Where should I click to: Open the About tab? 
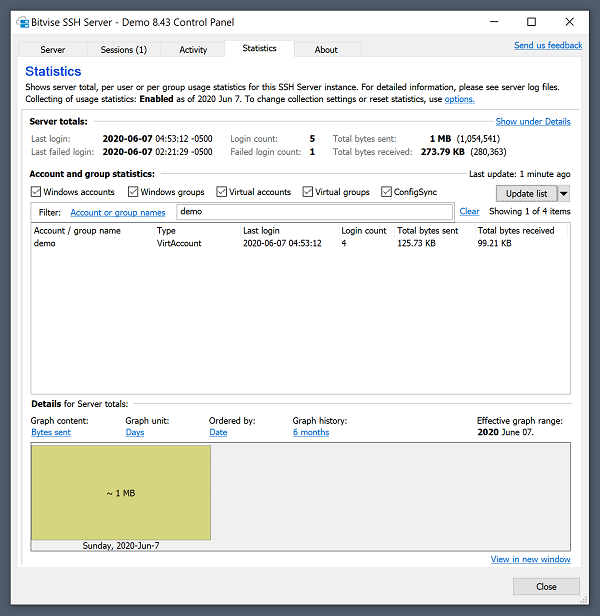tap(326, 50)
